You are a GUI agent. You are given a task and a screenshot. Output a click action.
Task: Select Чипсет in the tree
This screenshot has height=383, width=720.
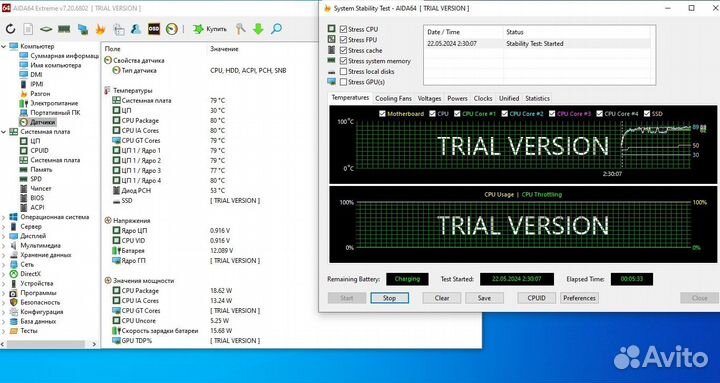click(x=41, y=189)
